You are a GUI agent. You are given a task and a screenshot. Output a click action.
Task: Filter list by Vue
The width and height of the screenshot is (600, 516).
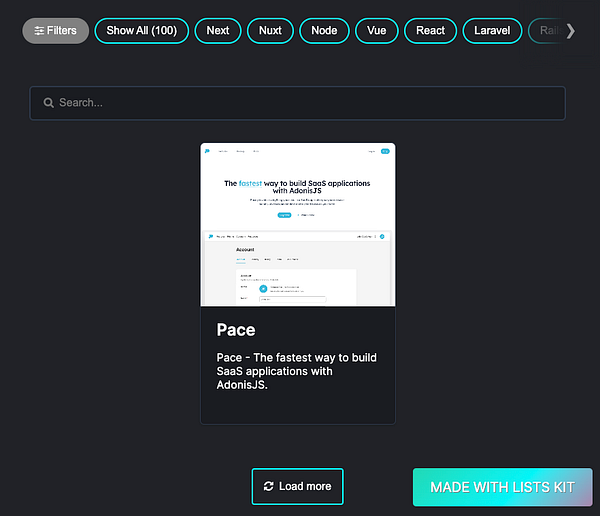coord(377,31)
